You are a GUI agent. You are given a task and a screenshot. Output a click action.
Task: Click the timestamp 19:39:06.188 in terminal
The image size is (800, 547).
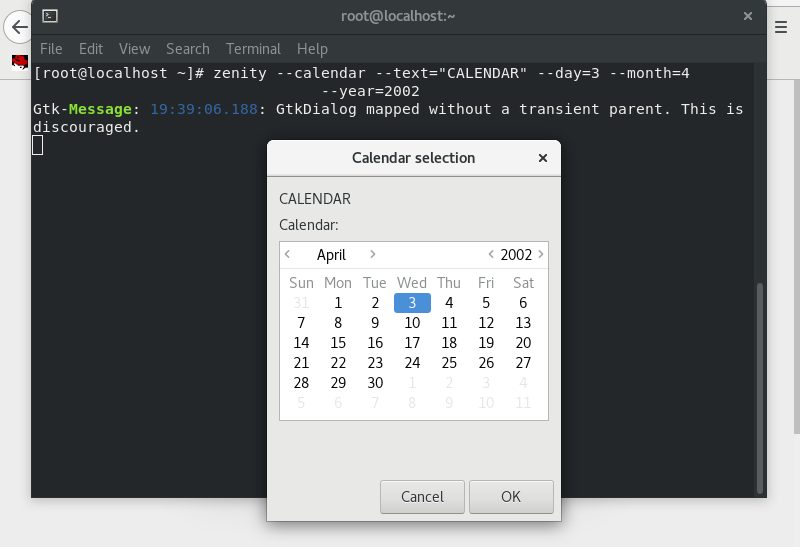click(204, 109)
